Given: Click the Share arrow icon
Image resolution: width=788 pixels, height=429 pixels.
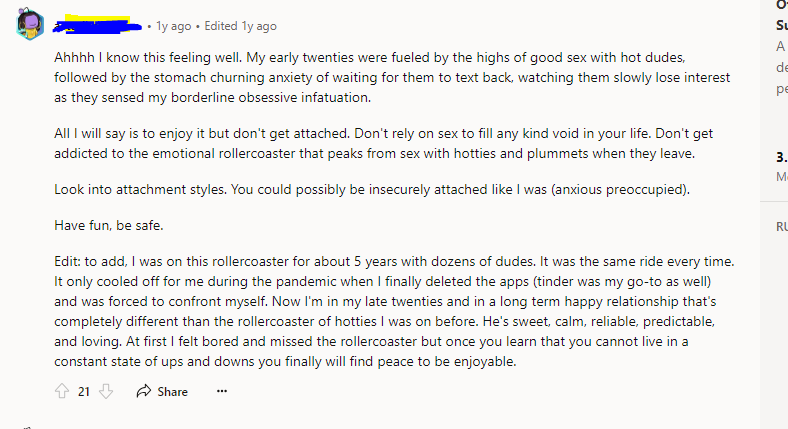Looking at the screenshot, I should pos(143,391).
